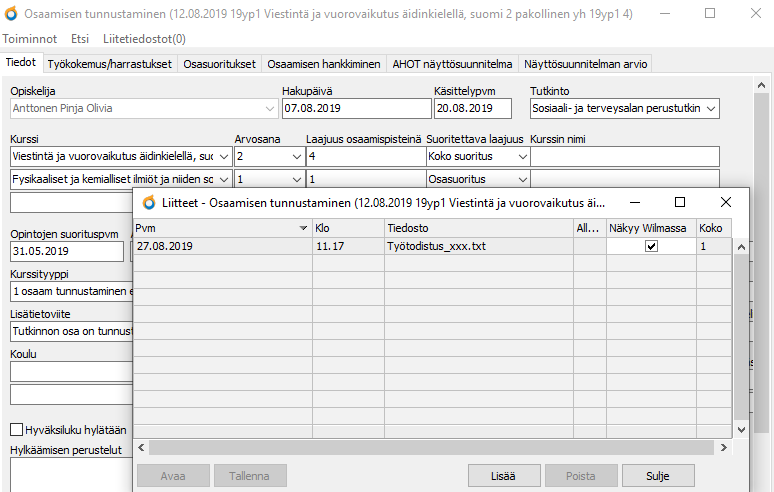Maximize the Liitteet dialog window
This screenshot has height=492, width=774.
(x=679, y=202)
